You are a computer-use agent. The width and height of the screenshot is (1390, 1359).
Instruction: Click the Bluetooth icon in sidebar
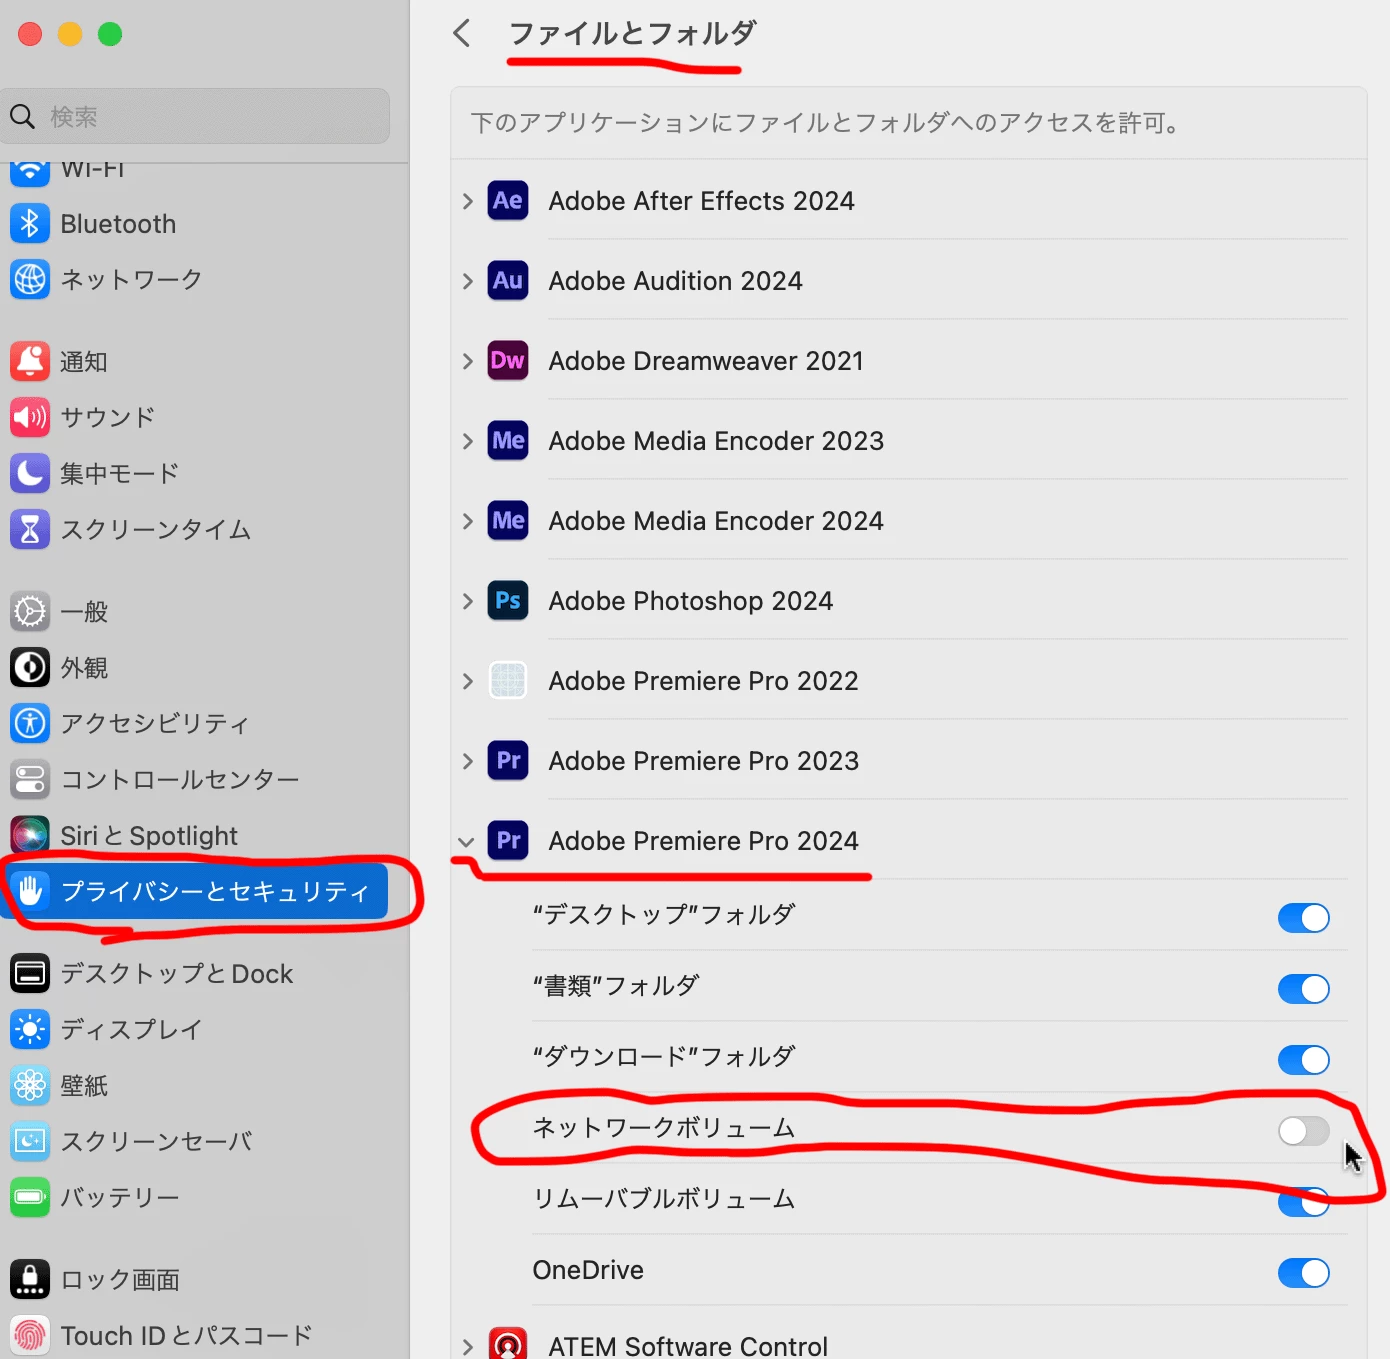(x=30, y=224)
